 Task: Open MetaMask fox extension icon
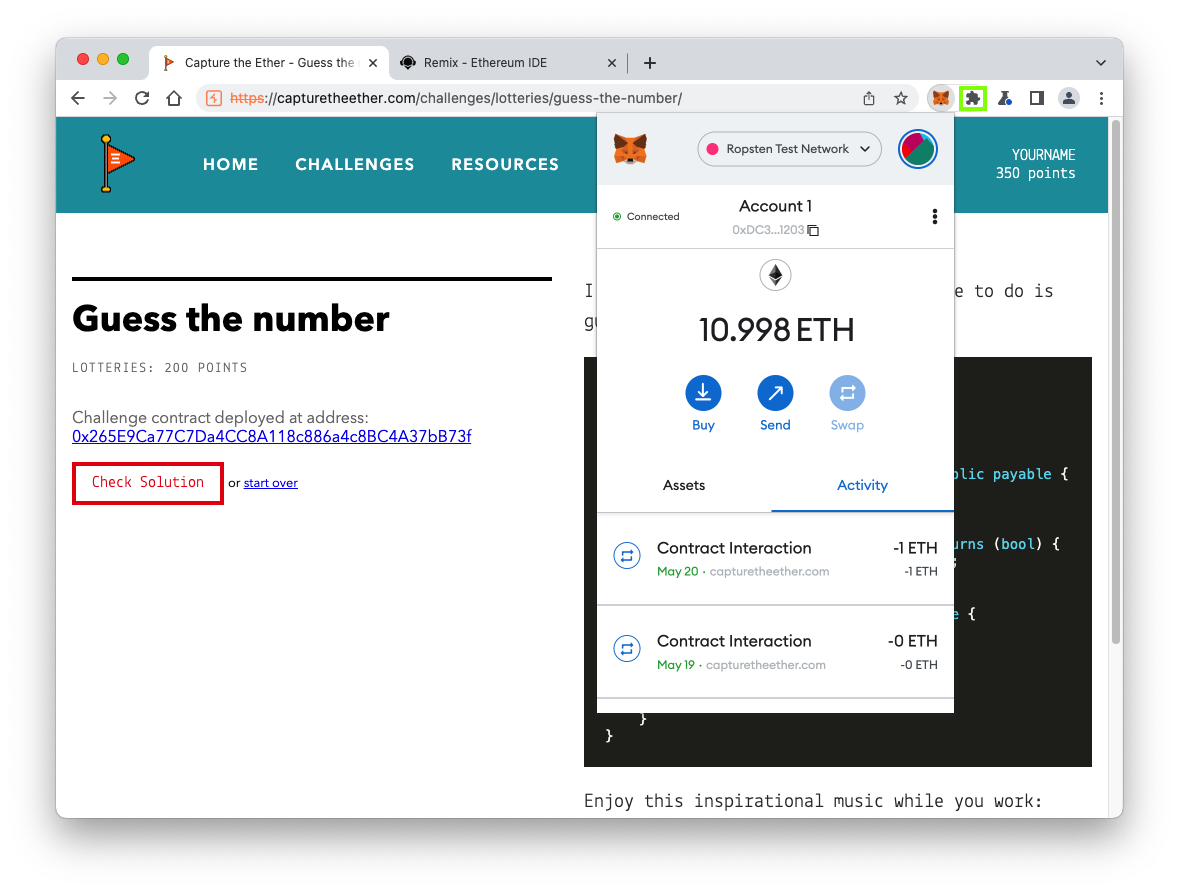tap(941, 99)
